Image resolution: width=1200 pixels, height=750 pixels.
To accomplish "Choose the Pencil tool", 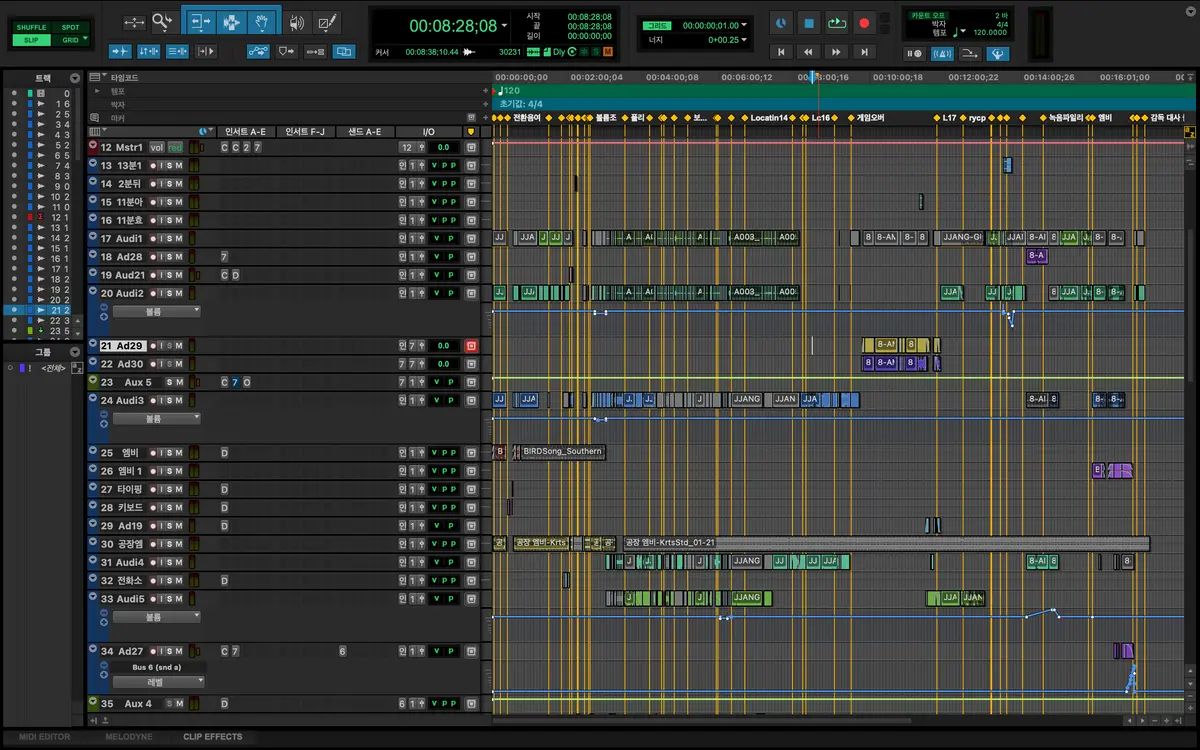I will tap(327, 22).
